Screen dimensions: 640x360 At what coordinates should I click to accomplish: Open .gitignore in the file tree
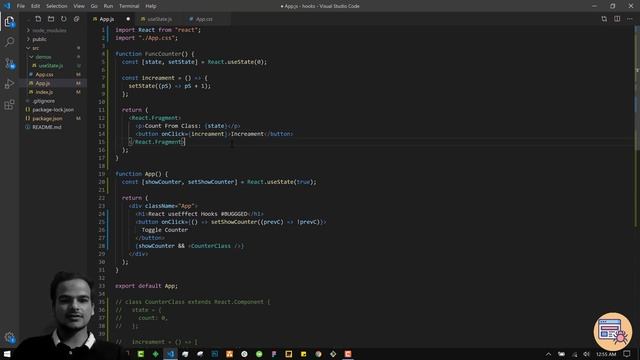pos(44,101)
